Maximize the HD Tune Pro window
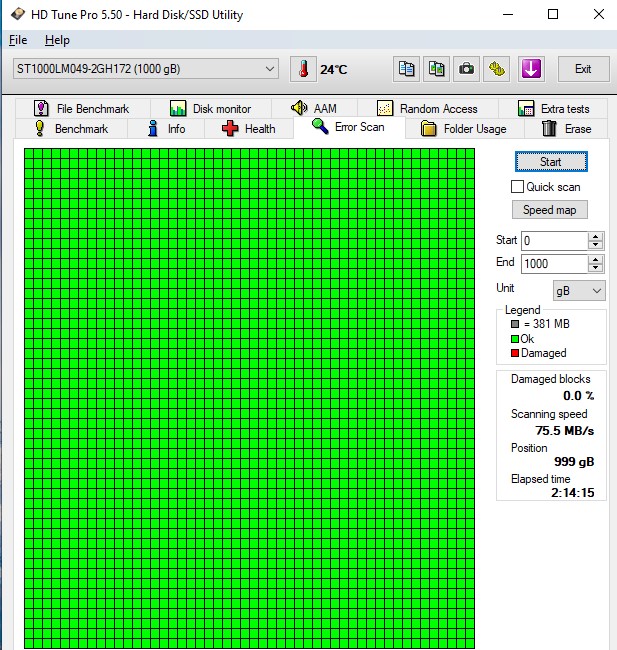Screen dimensions: 617x650 click(x=553, y=15)
